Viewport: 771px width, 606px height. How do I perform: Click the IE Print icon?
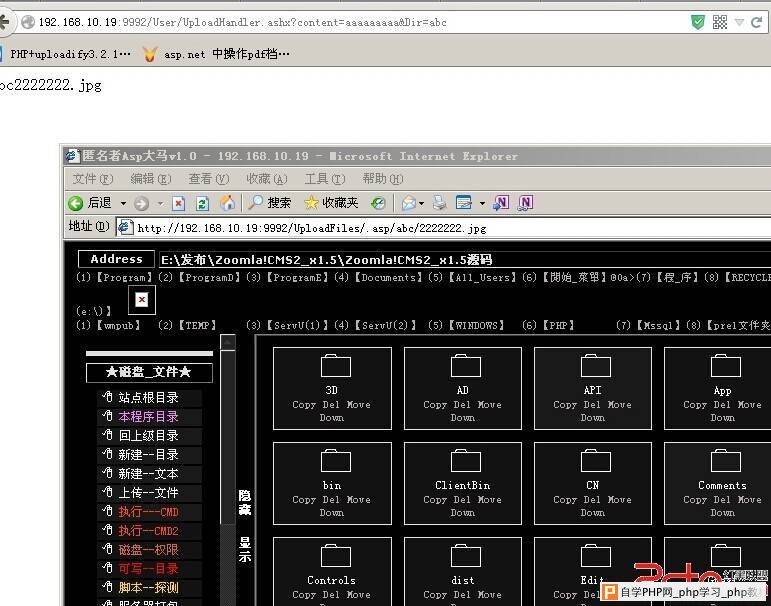click(x=440, y=203)
